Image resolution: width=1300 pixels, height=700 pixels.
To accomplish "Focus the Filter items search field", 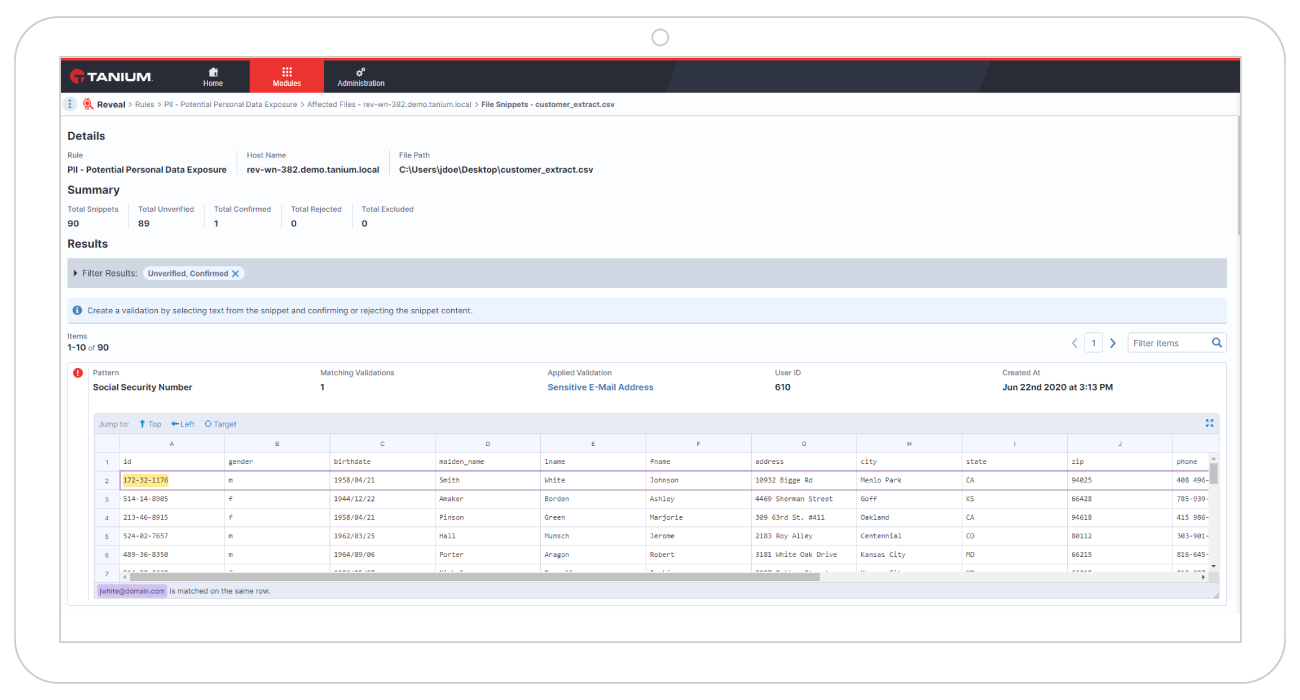I will click(1168, 343).
